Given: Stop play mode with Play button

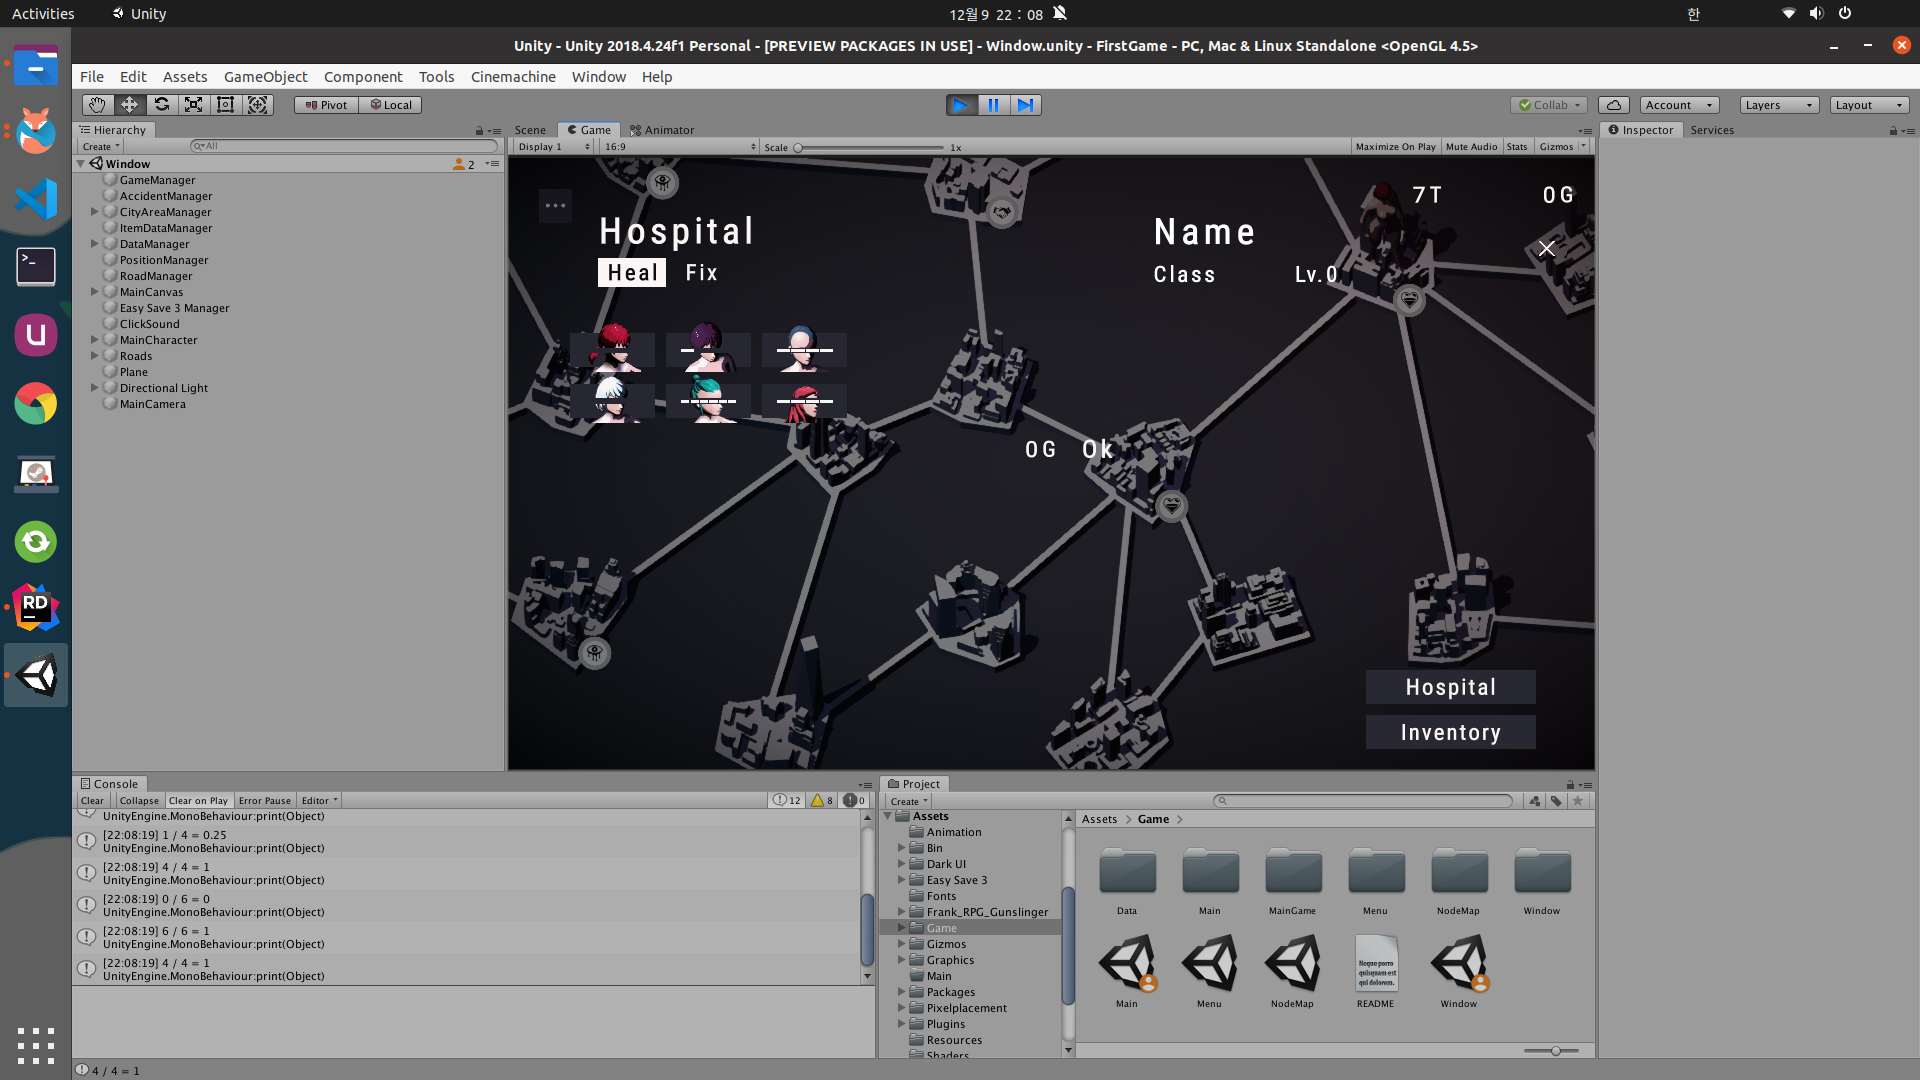Looking at the screenshot, I should pyautogui.click(x=961, y=105).
